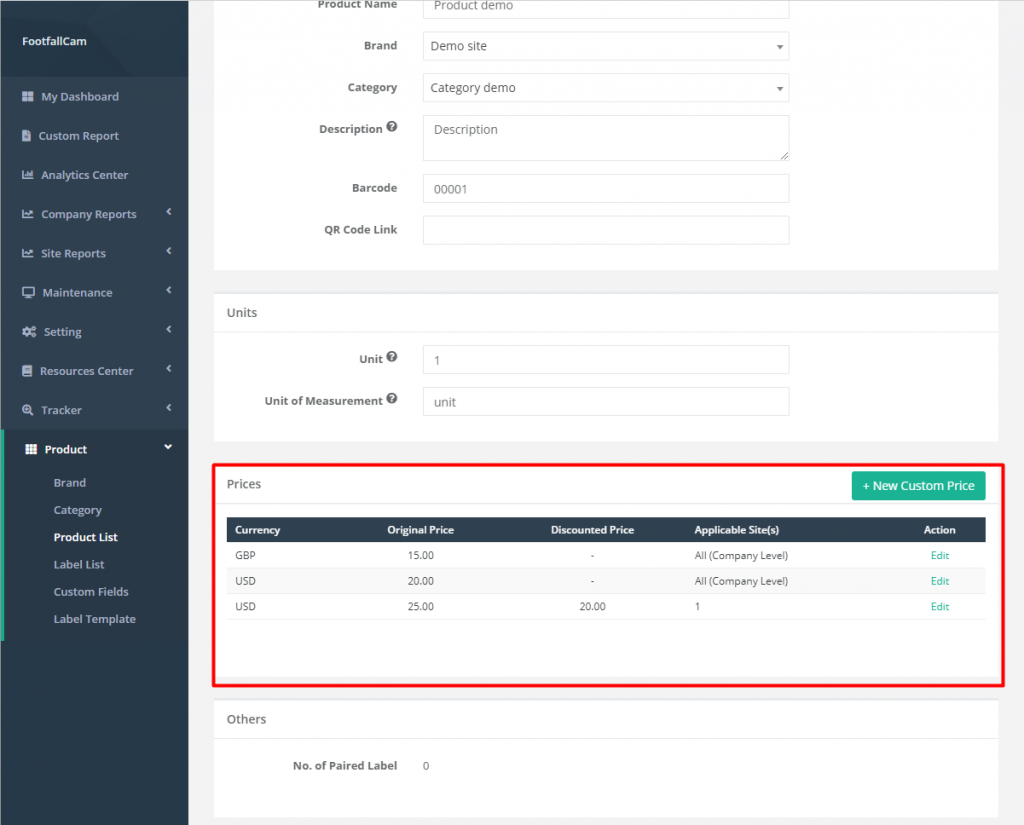Viewport: 1024px width, 825px height.
Task: Click the help icon beside Unit
Action: pyautogui.click(x=392, y=357)
